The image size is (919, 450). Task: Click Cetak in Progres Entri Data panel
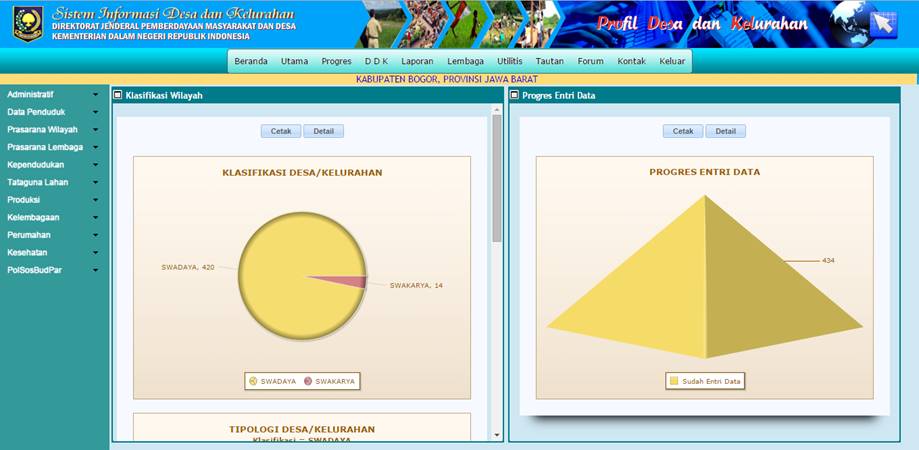tap(683, 131)
